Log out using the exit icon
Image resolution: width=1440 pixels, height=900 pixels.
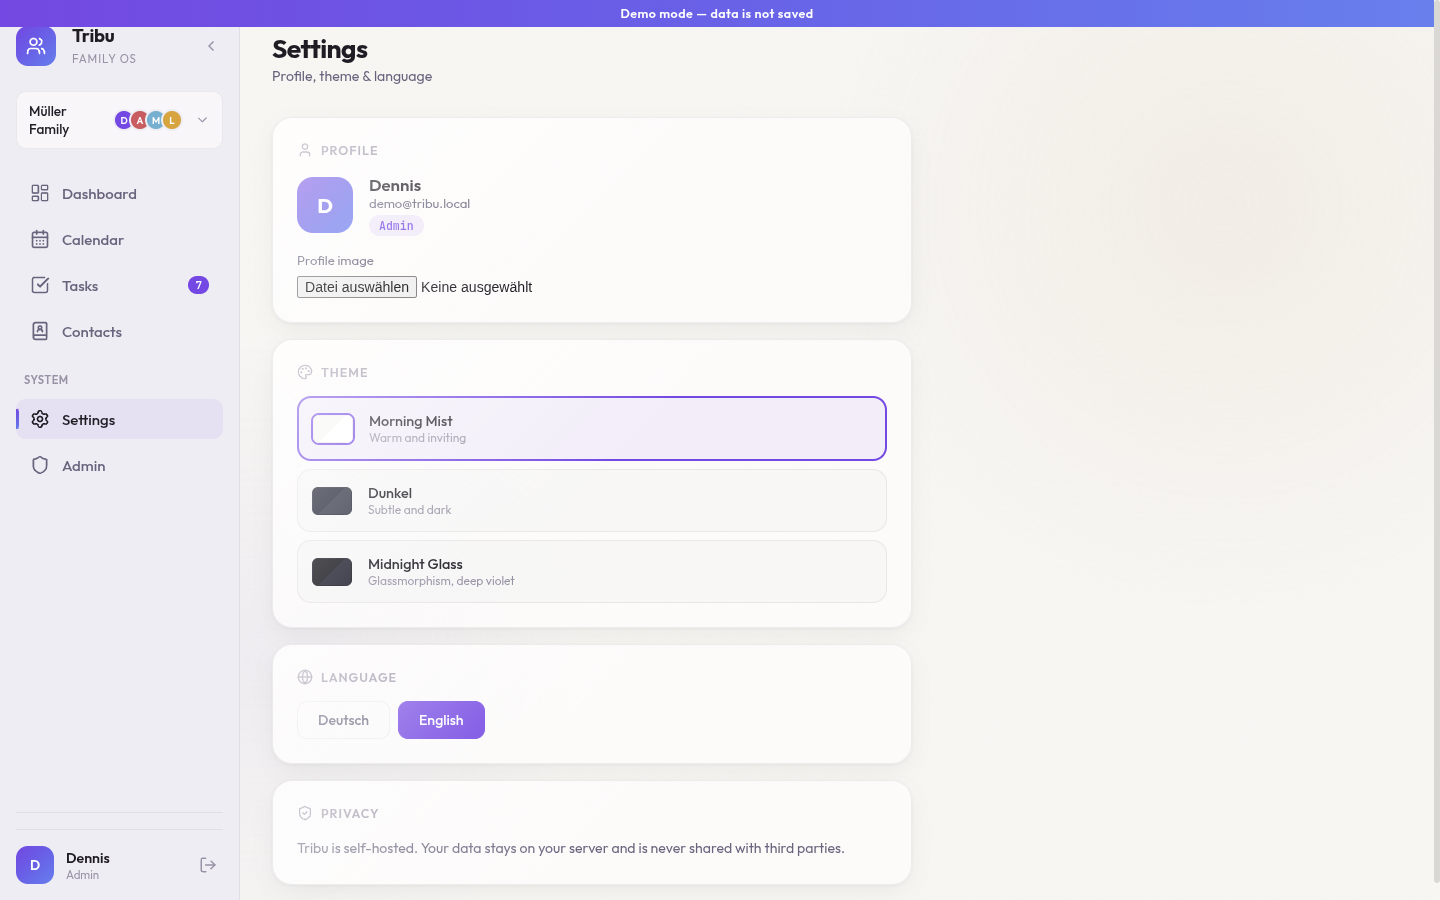coord(208,865)
